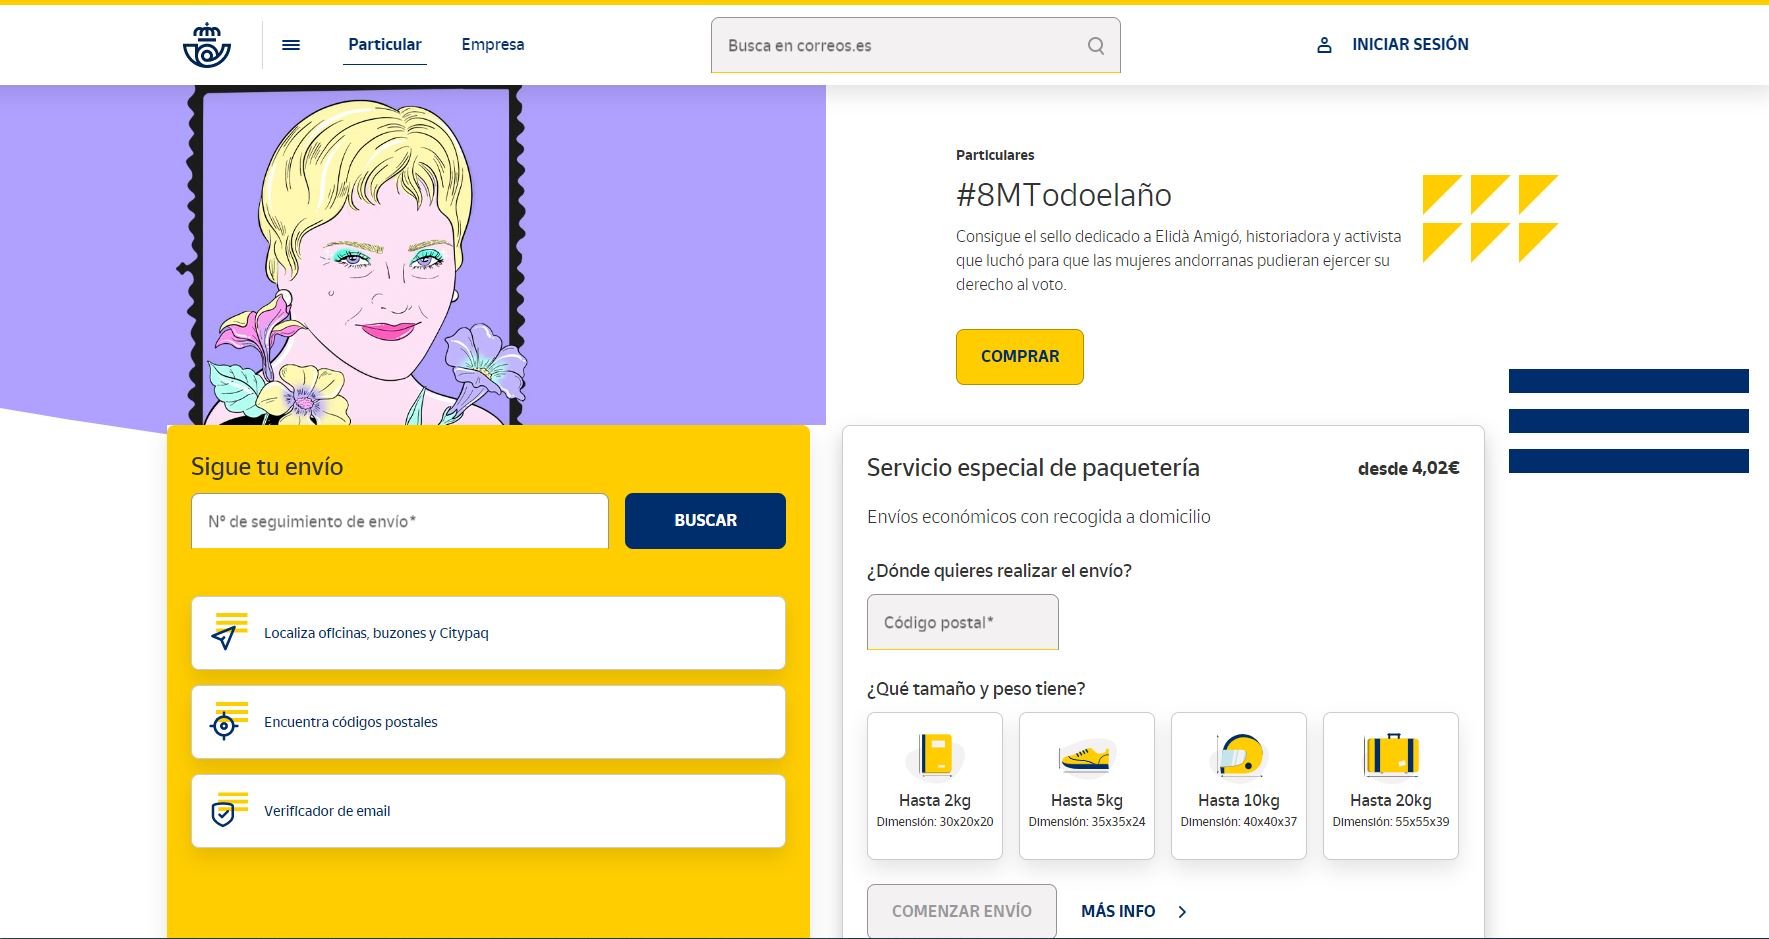Click the email verifier shield icon
The image size is (1769, 939).
(225, 812)
